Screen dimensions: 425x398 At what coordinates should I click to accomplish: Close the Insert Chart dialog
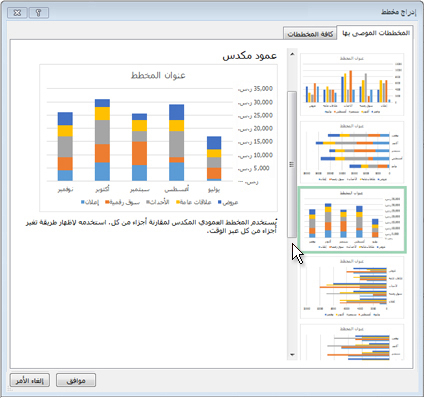[x=17, y=13]
